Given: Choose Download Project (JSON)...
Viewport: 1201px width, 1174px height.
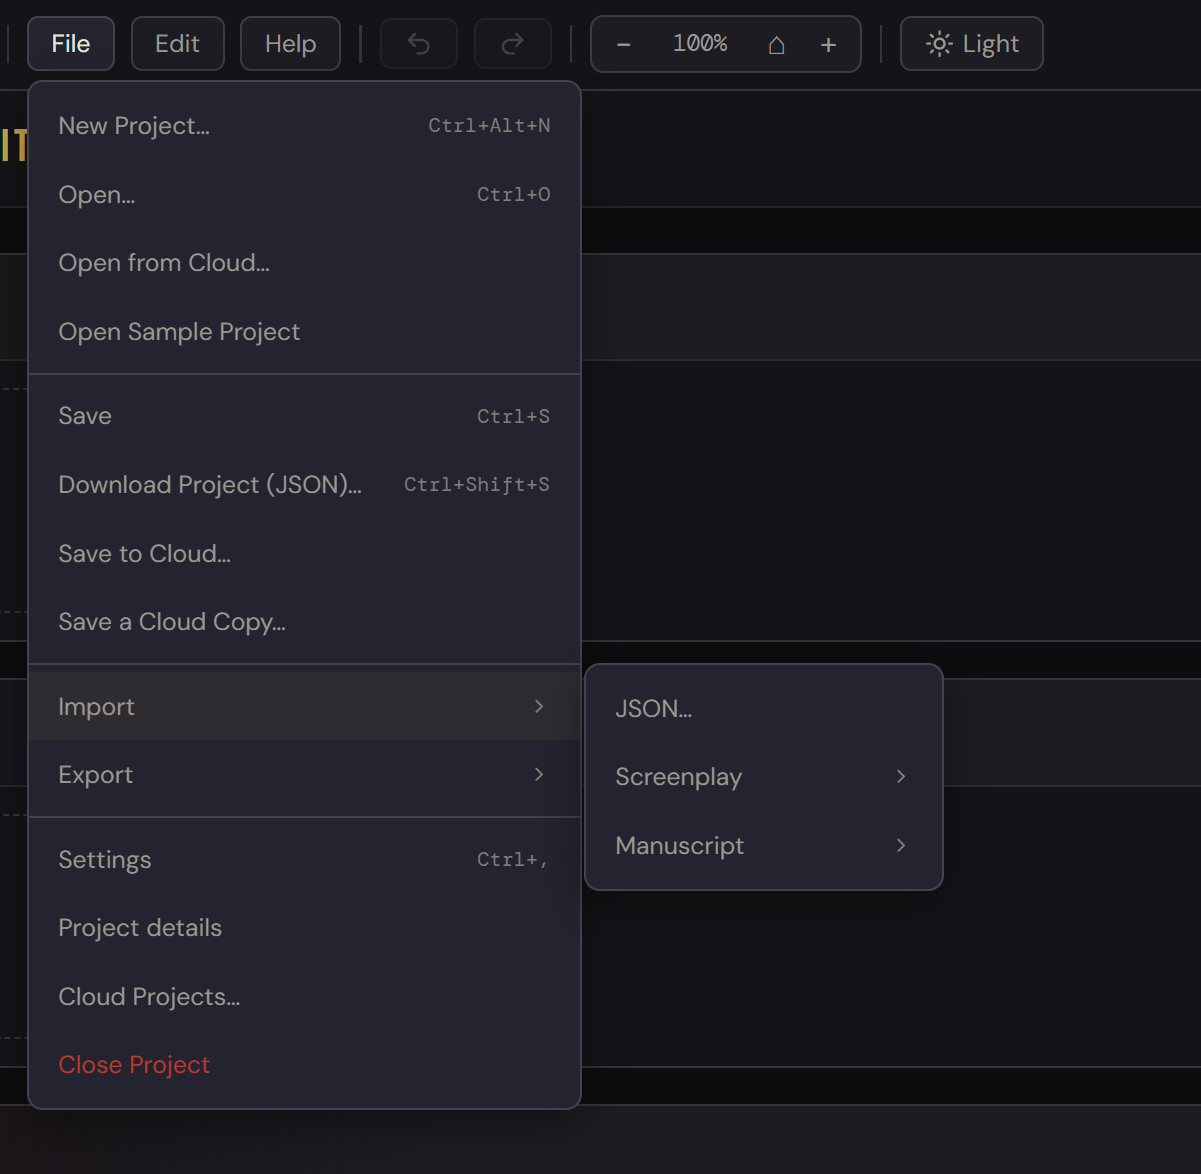Looking at the screenshot, I should tap(305, 485).
